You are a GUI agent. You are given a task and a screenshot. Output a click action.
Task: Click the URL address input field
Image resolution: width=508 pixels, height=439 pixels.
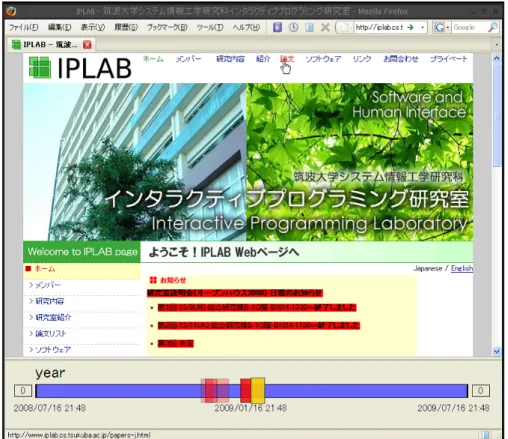(x=379, y=27)
